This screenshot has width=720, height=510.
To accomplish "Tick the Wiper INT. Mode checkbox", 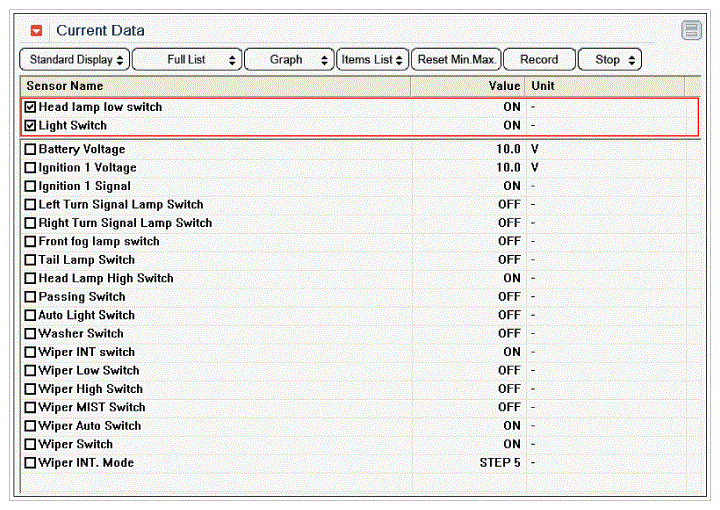I will coord(30,463).
